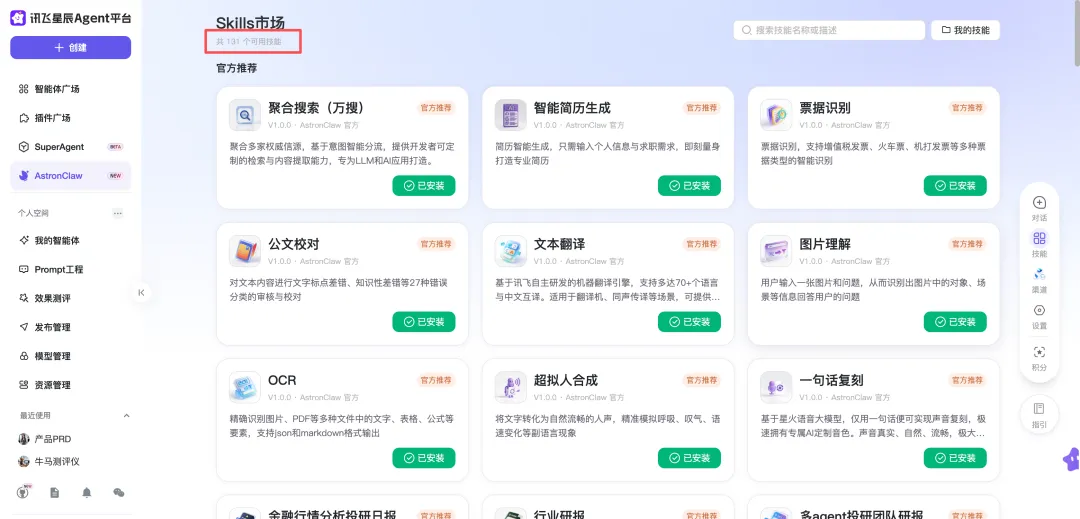Click 已安装 button on 智能简历生成 card

(689, 186)
